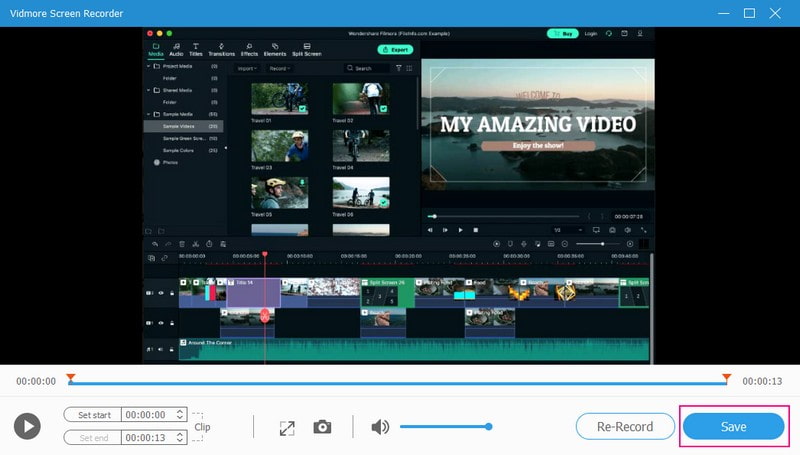800x455 pixels.
Task: Open the fullscreen preview with the expand icon
Action: (287, 427)
